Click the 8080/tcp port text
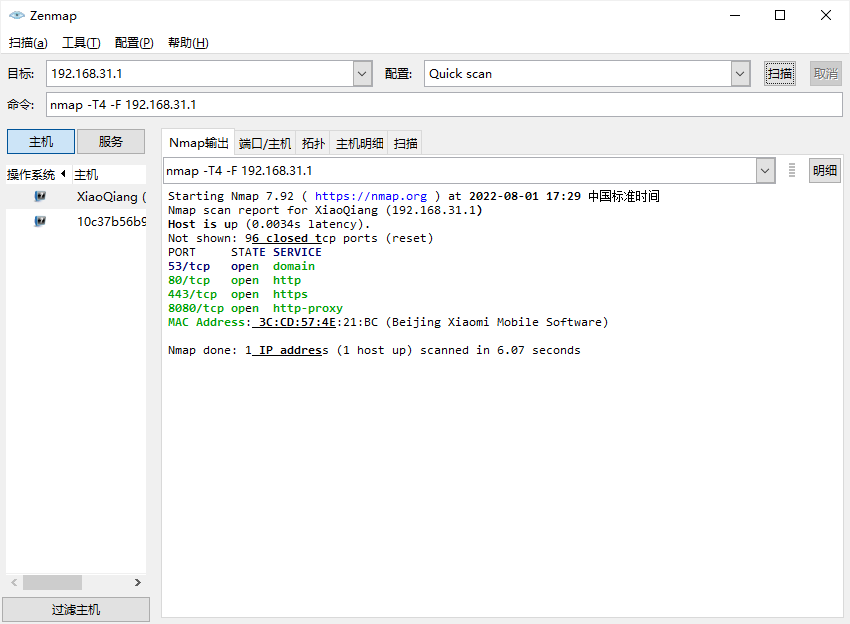Screen dimensions: 850x624 [196, 308]
